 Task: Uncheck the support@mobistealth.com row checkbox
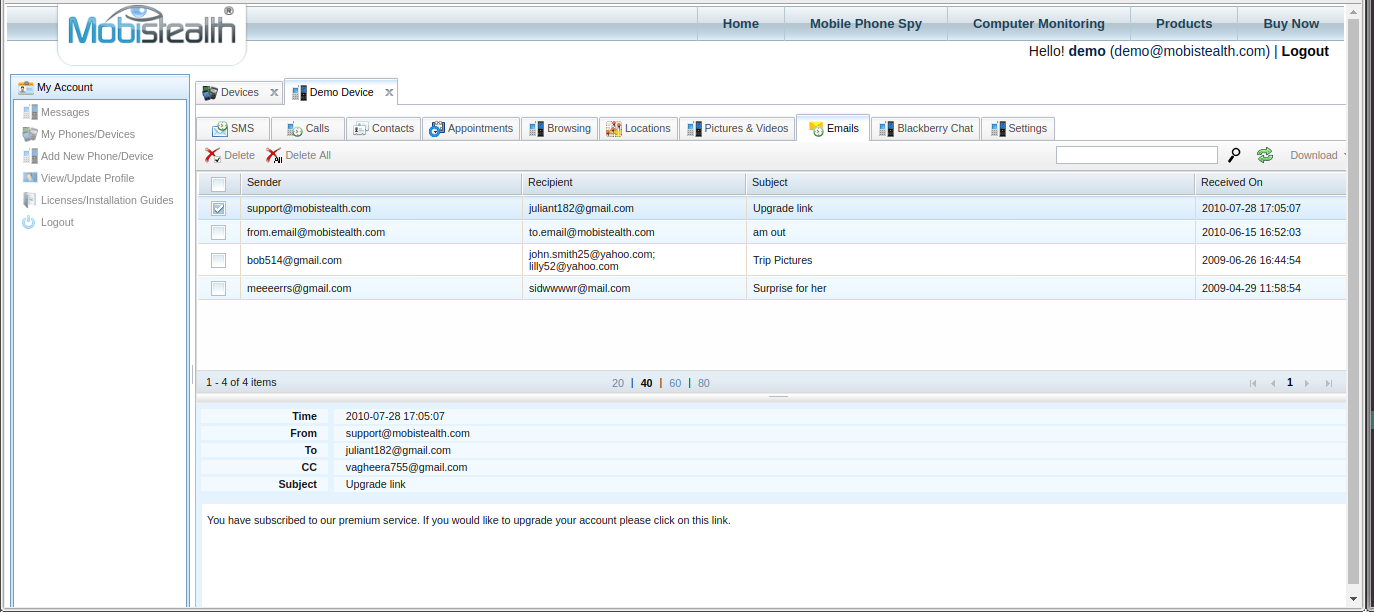(x=218, y=208)
